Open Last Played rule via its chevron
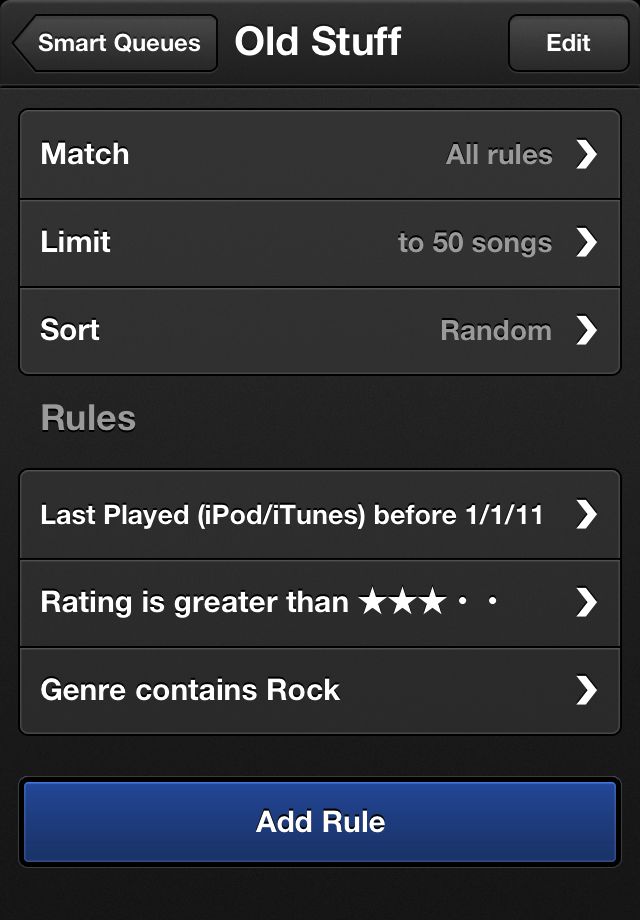640x920 pixels. [587, 514]
